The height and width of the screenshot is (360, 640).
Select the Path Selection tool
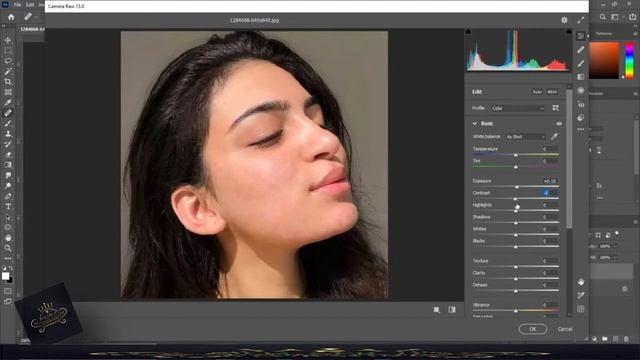(x=8, y=217)
